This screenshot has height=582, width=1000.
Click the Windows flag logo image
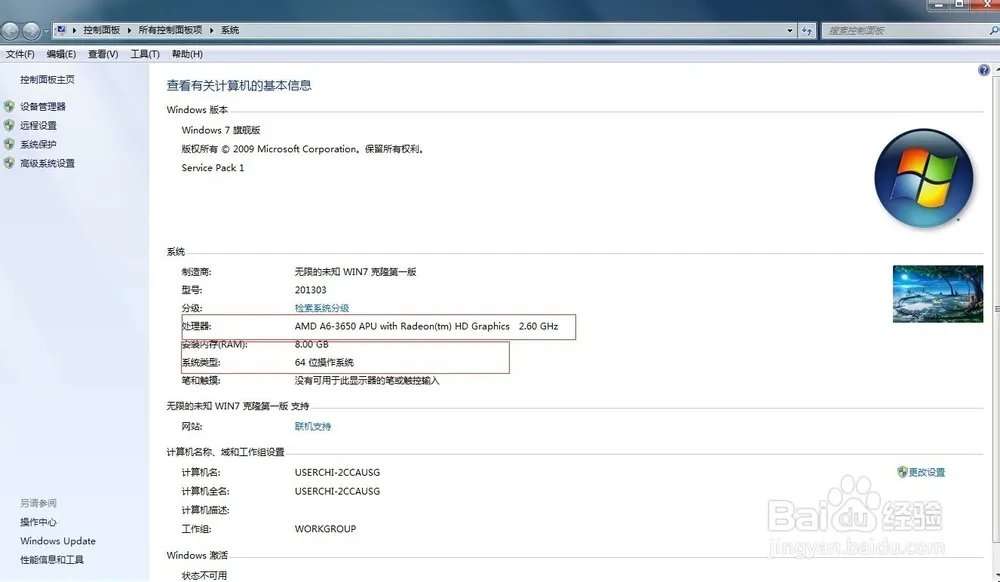tap(924, 174)
